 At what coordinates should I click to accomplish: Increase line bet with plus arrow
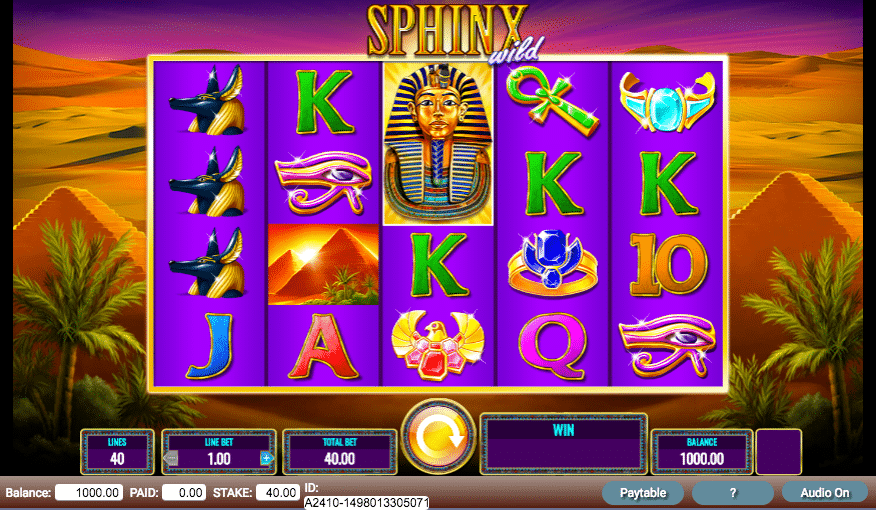pos(266,459)
